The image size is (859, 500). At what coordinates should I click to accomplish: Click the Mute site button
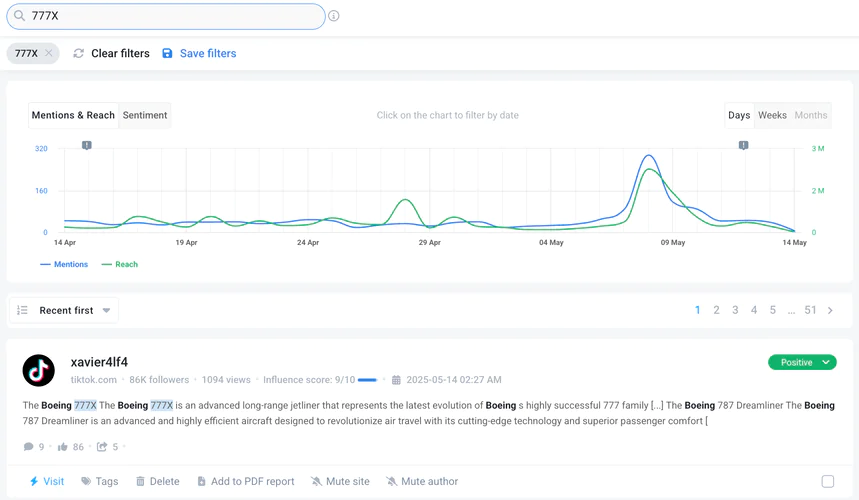(x=340, y=481)
